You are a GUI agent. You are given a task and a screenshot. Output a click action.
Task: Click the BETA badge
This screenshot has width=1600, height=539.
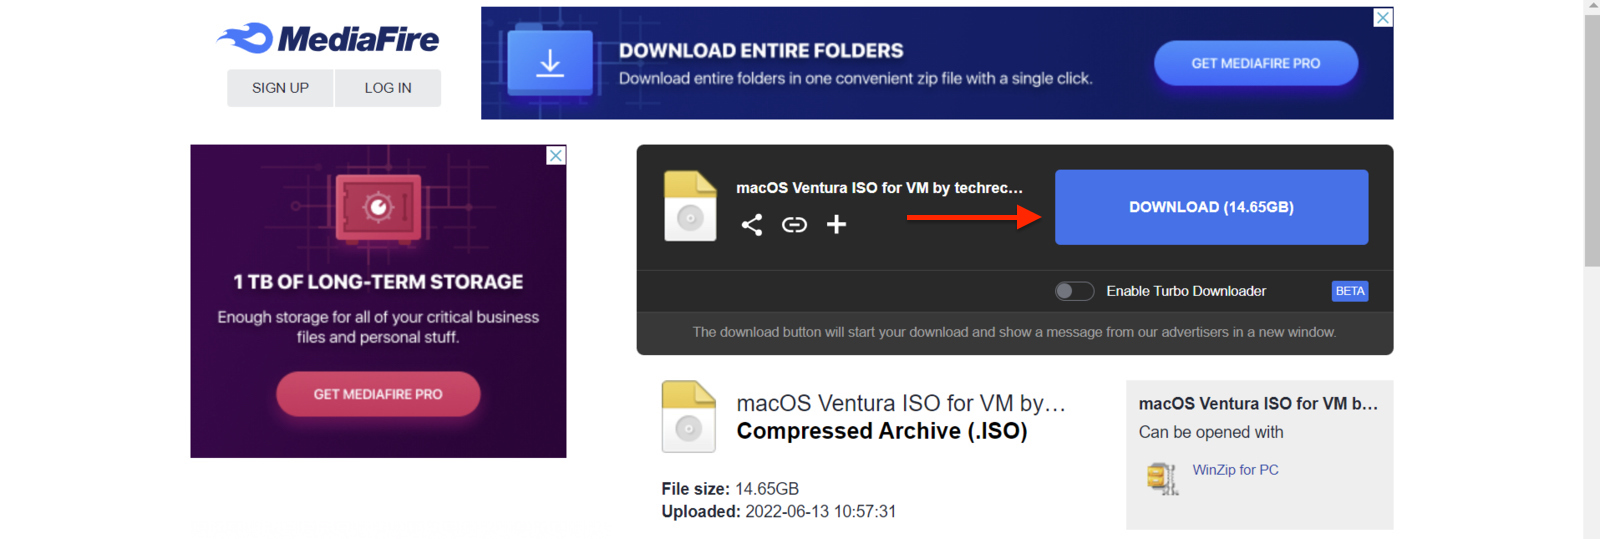(x=1350, y=291)
